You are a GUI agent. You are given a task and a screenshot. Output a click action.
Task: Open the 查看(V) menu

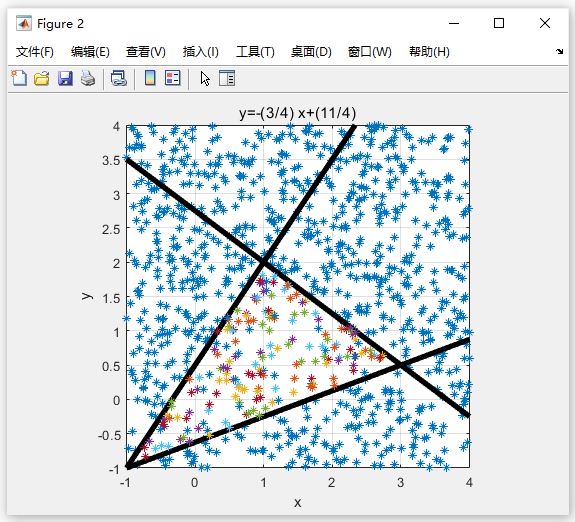[x=146, y=52]
